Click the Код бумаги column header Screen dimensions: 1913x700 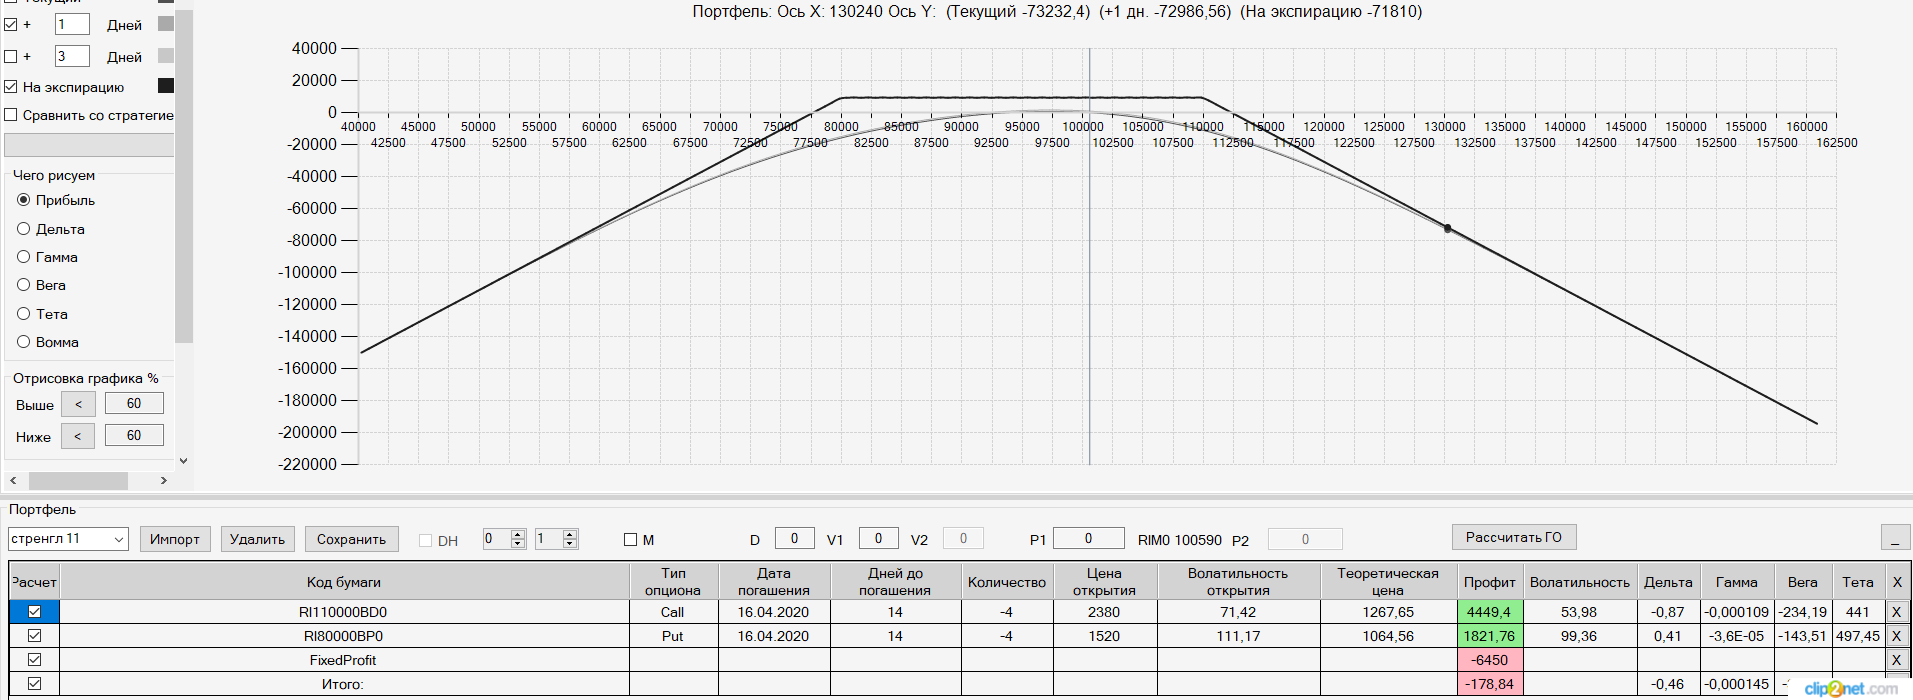tap(344, 582)
